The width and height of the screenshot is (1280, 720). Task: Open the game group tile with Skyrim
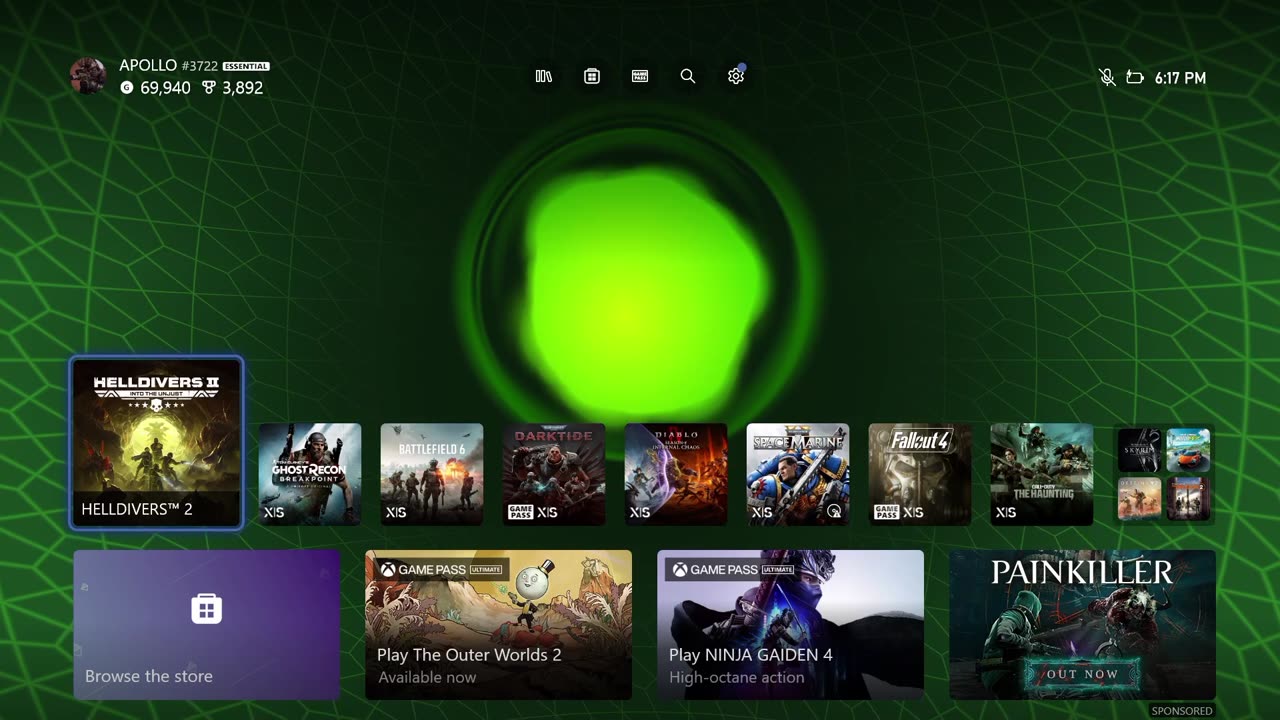(x=1164, y=474)
